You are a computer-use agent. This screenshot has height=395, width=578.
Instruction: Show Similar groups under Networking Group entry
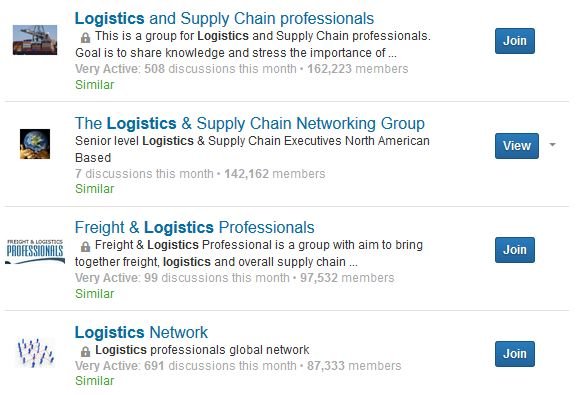(x=94, y=189)
